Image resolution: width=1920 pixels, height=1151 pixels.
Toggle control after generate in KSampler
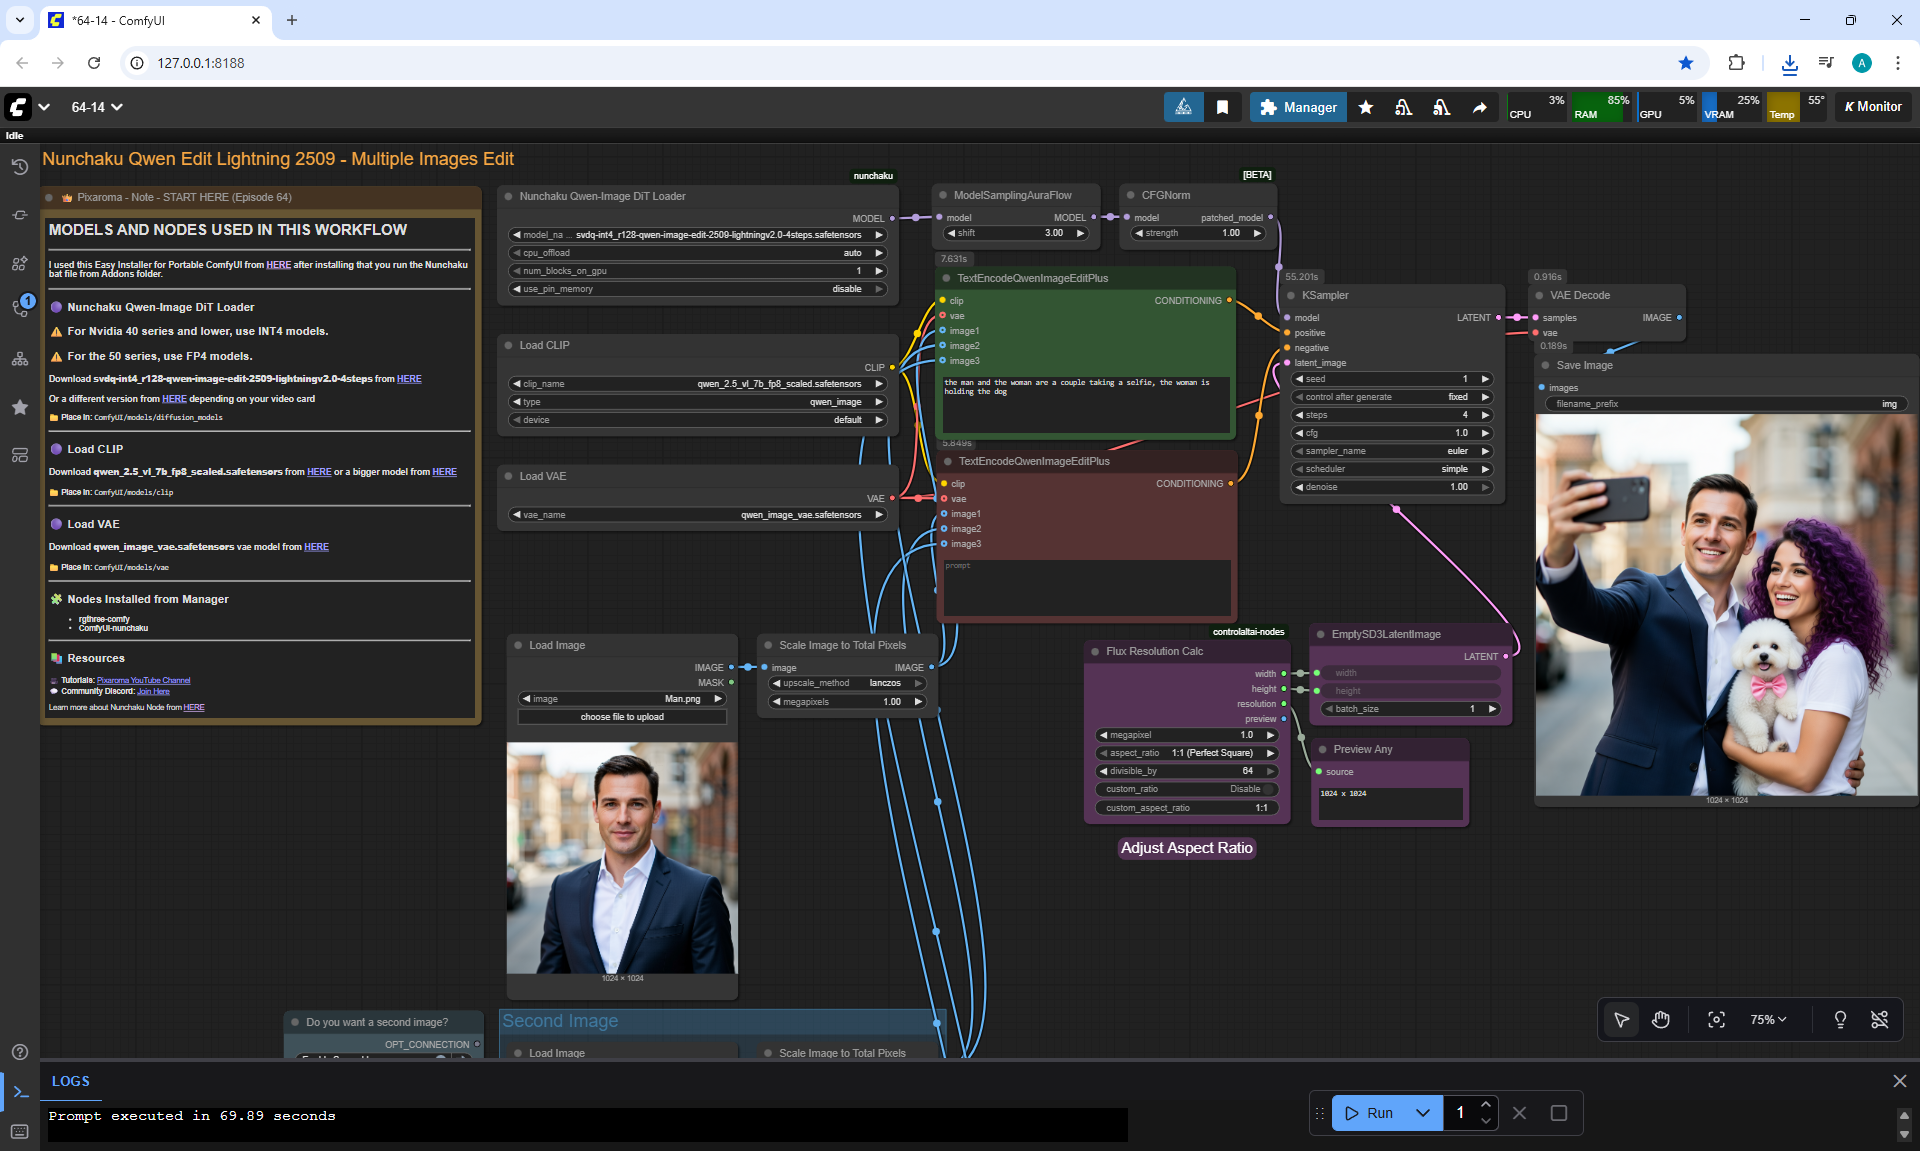click(x=1391, y=397)
